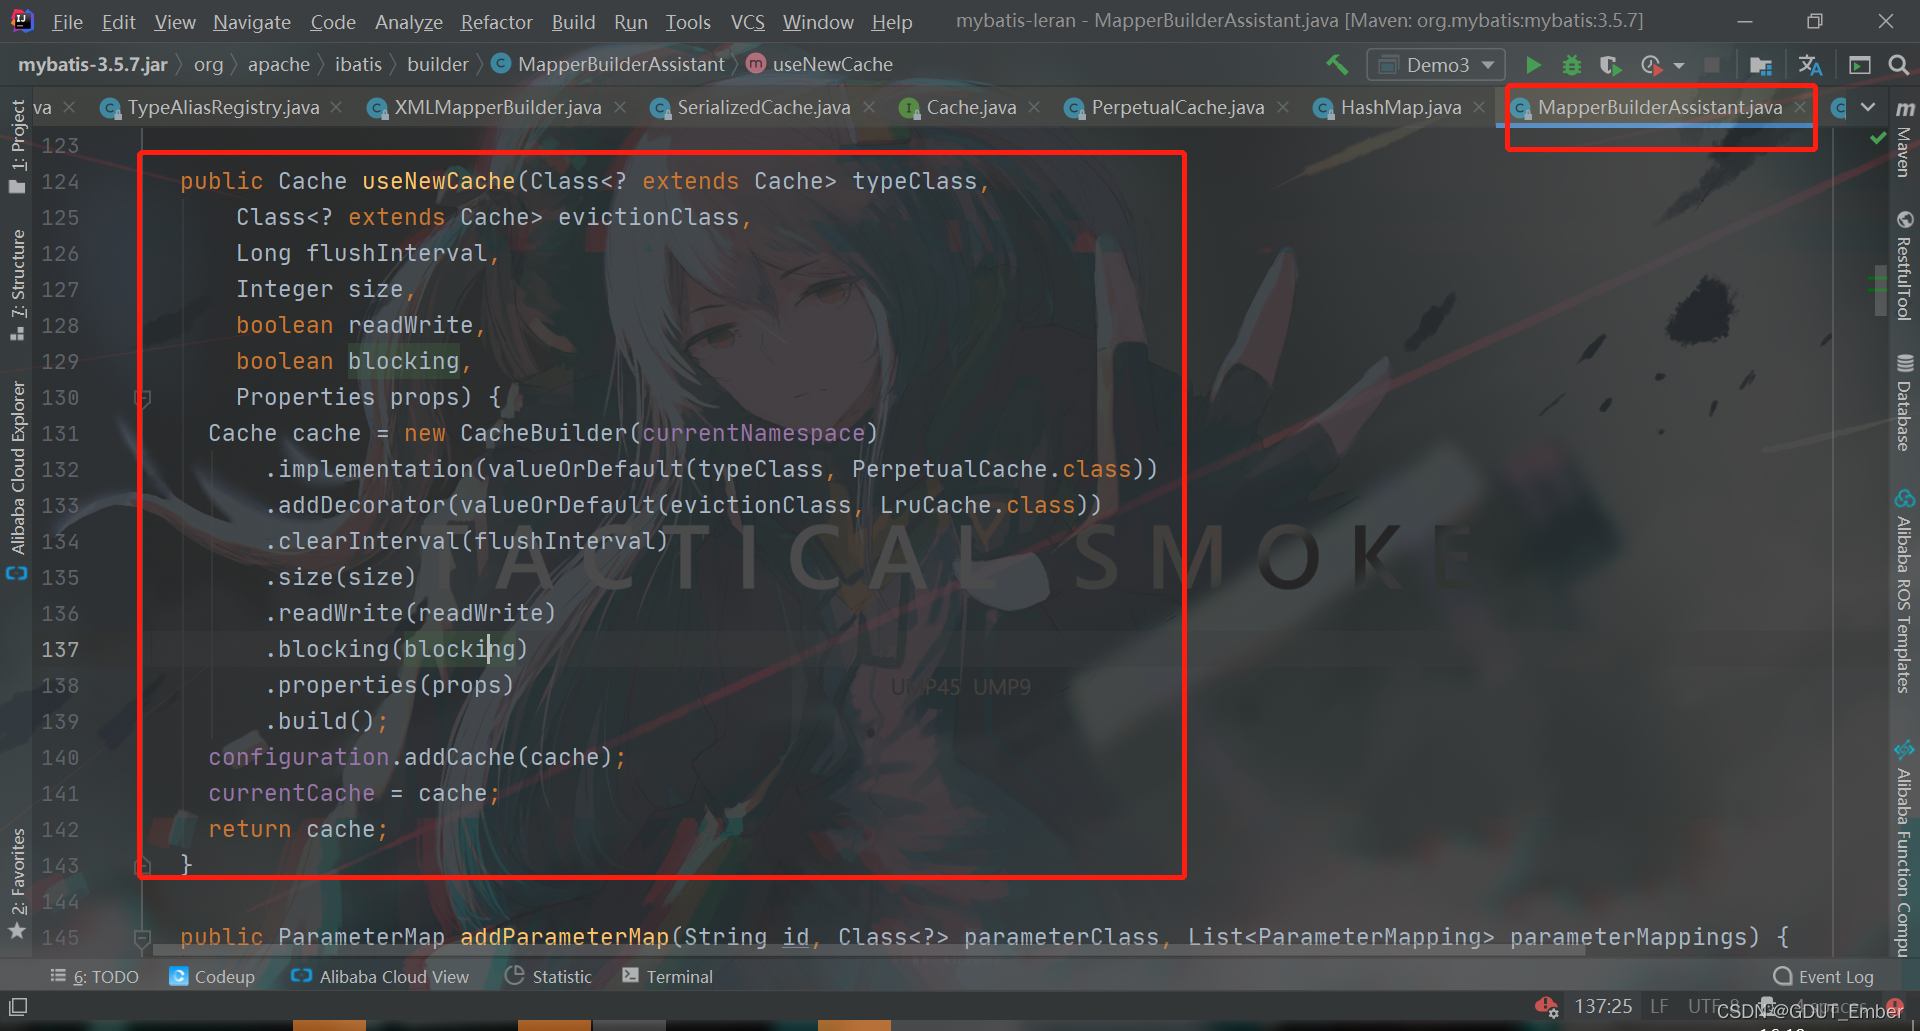
Task: Open the Tools menu
Action: point(688,22)
